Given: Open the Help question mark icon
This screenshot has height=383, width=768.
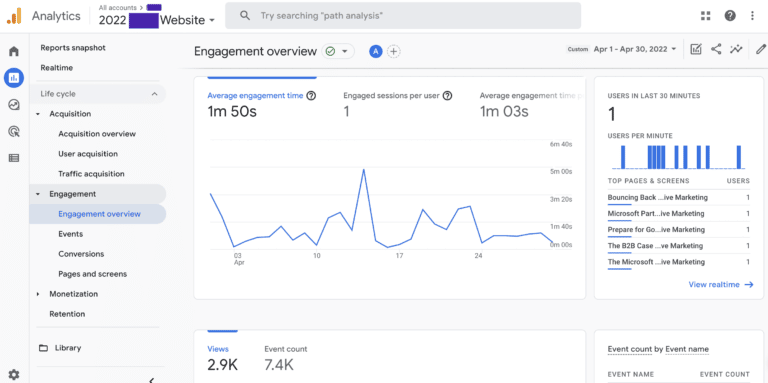Looking at the screenshot, I should pos(730,16).
